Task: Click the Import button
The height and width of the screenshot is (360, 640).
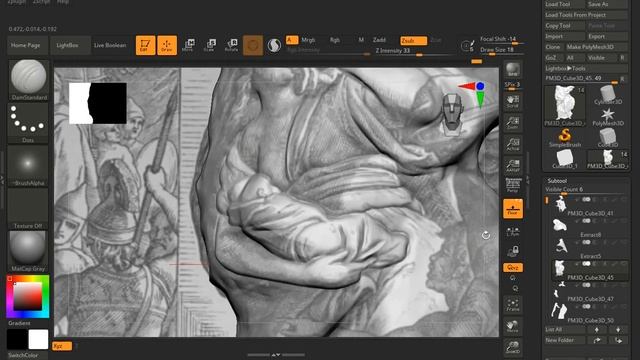Action: coord(564,36)
